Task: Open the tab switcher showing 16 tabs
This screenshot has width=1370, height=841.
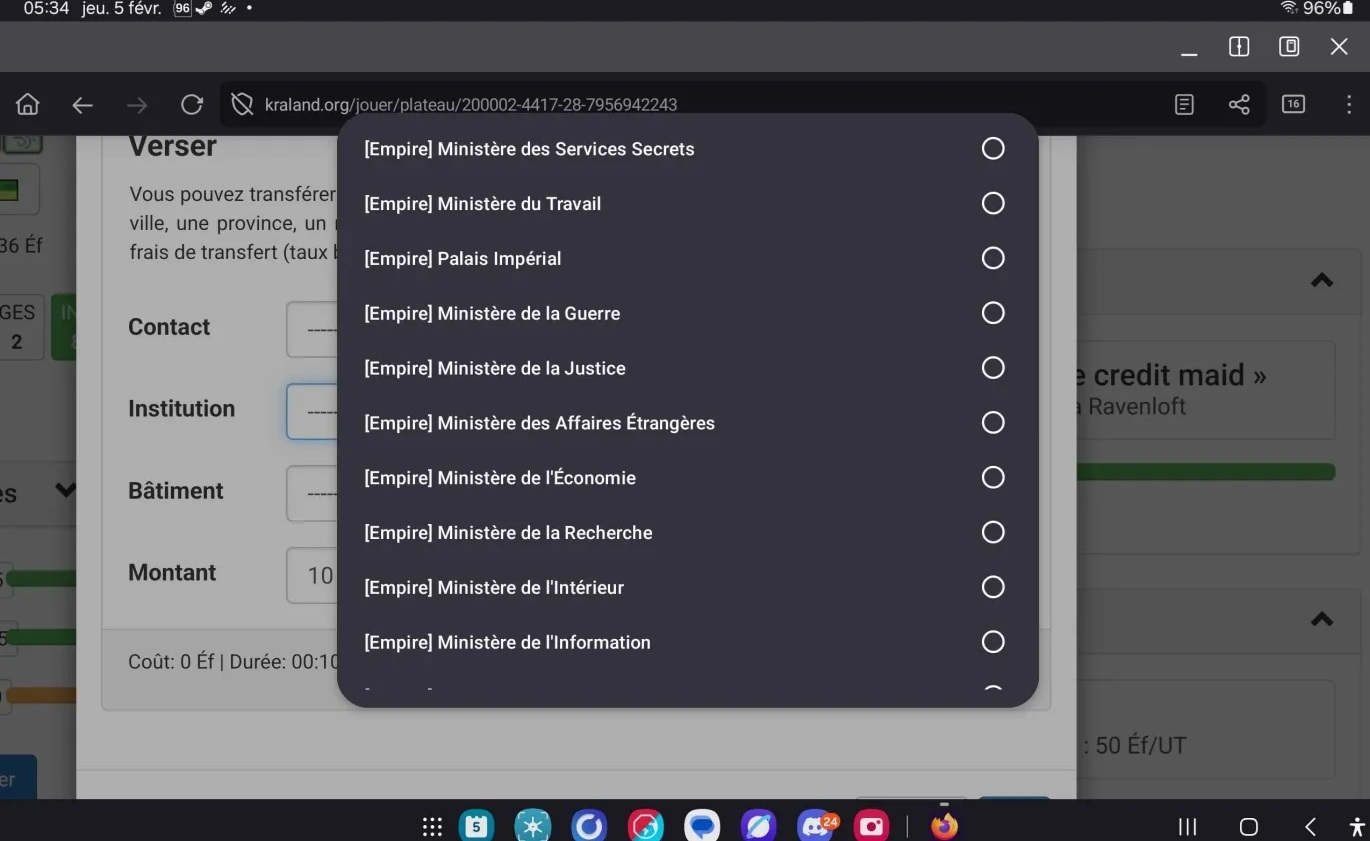Action: tap(1293, 104)
